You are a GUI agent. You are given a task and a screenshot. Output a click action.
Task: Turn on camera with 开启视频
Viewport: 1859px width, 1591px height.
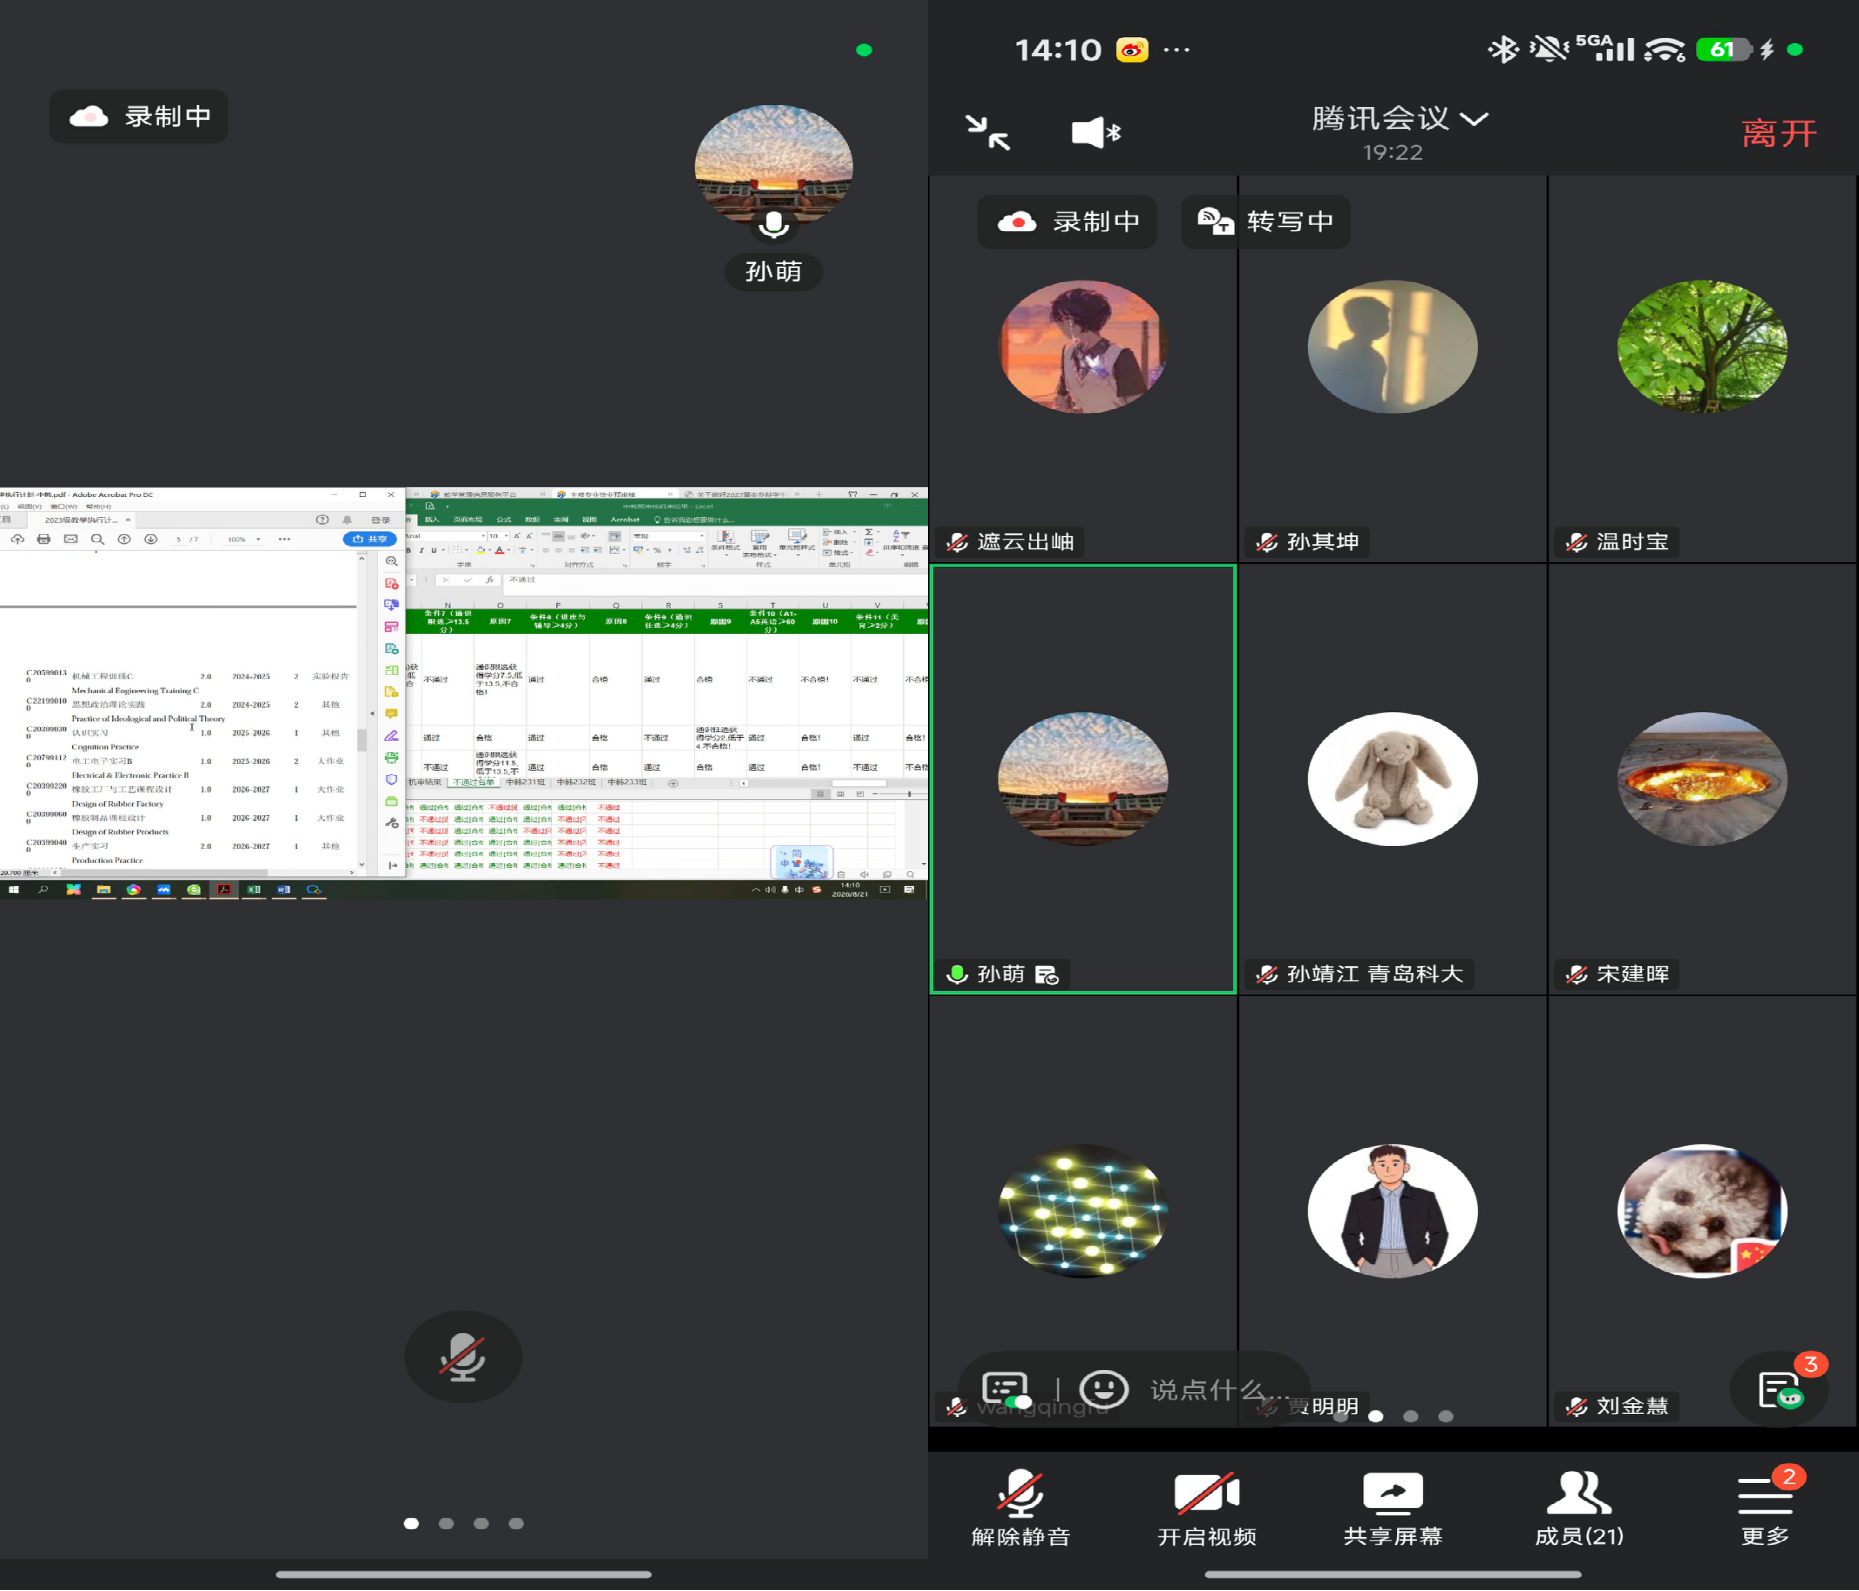tap(1207, 1508)
